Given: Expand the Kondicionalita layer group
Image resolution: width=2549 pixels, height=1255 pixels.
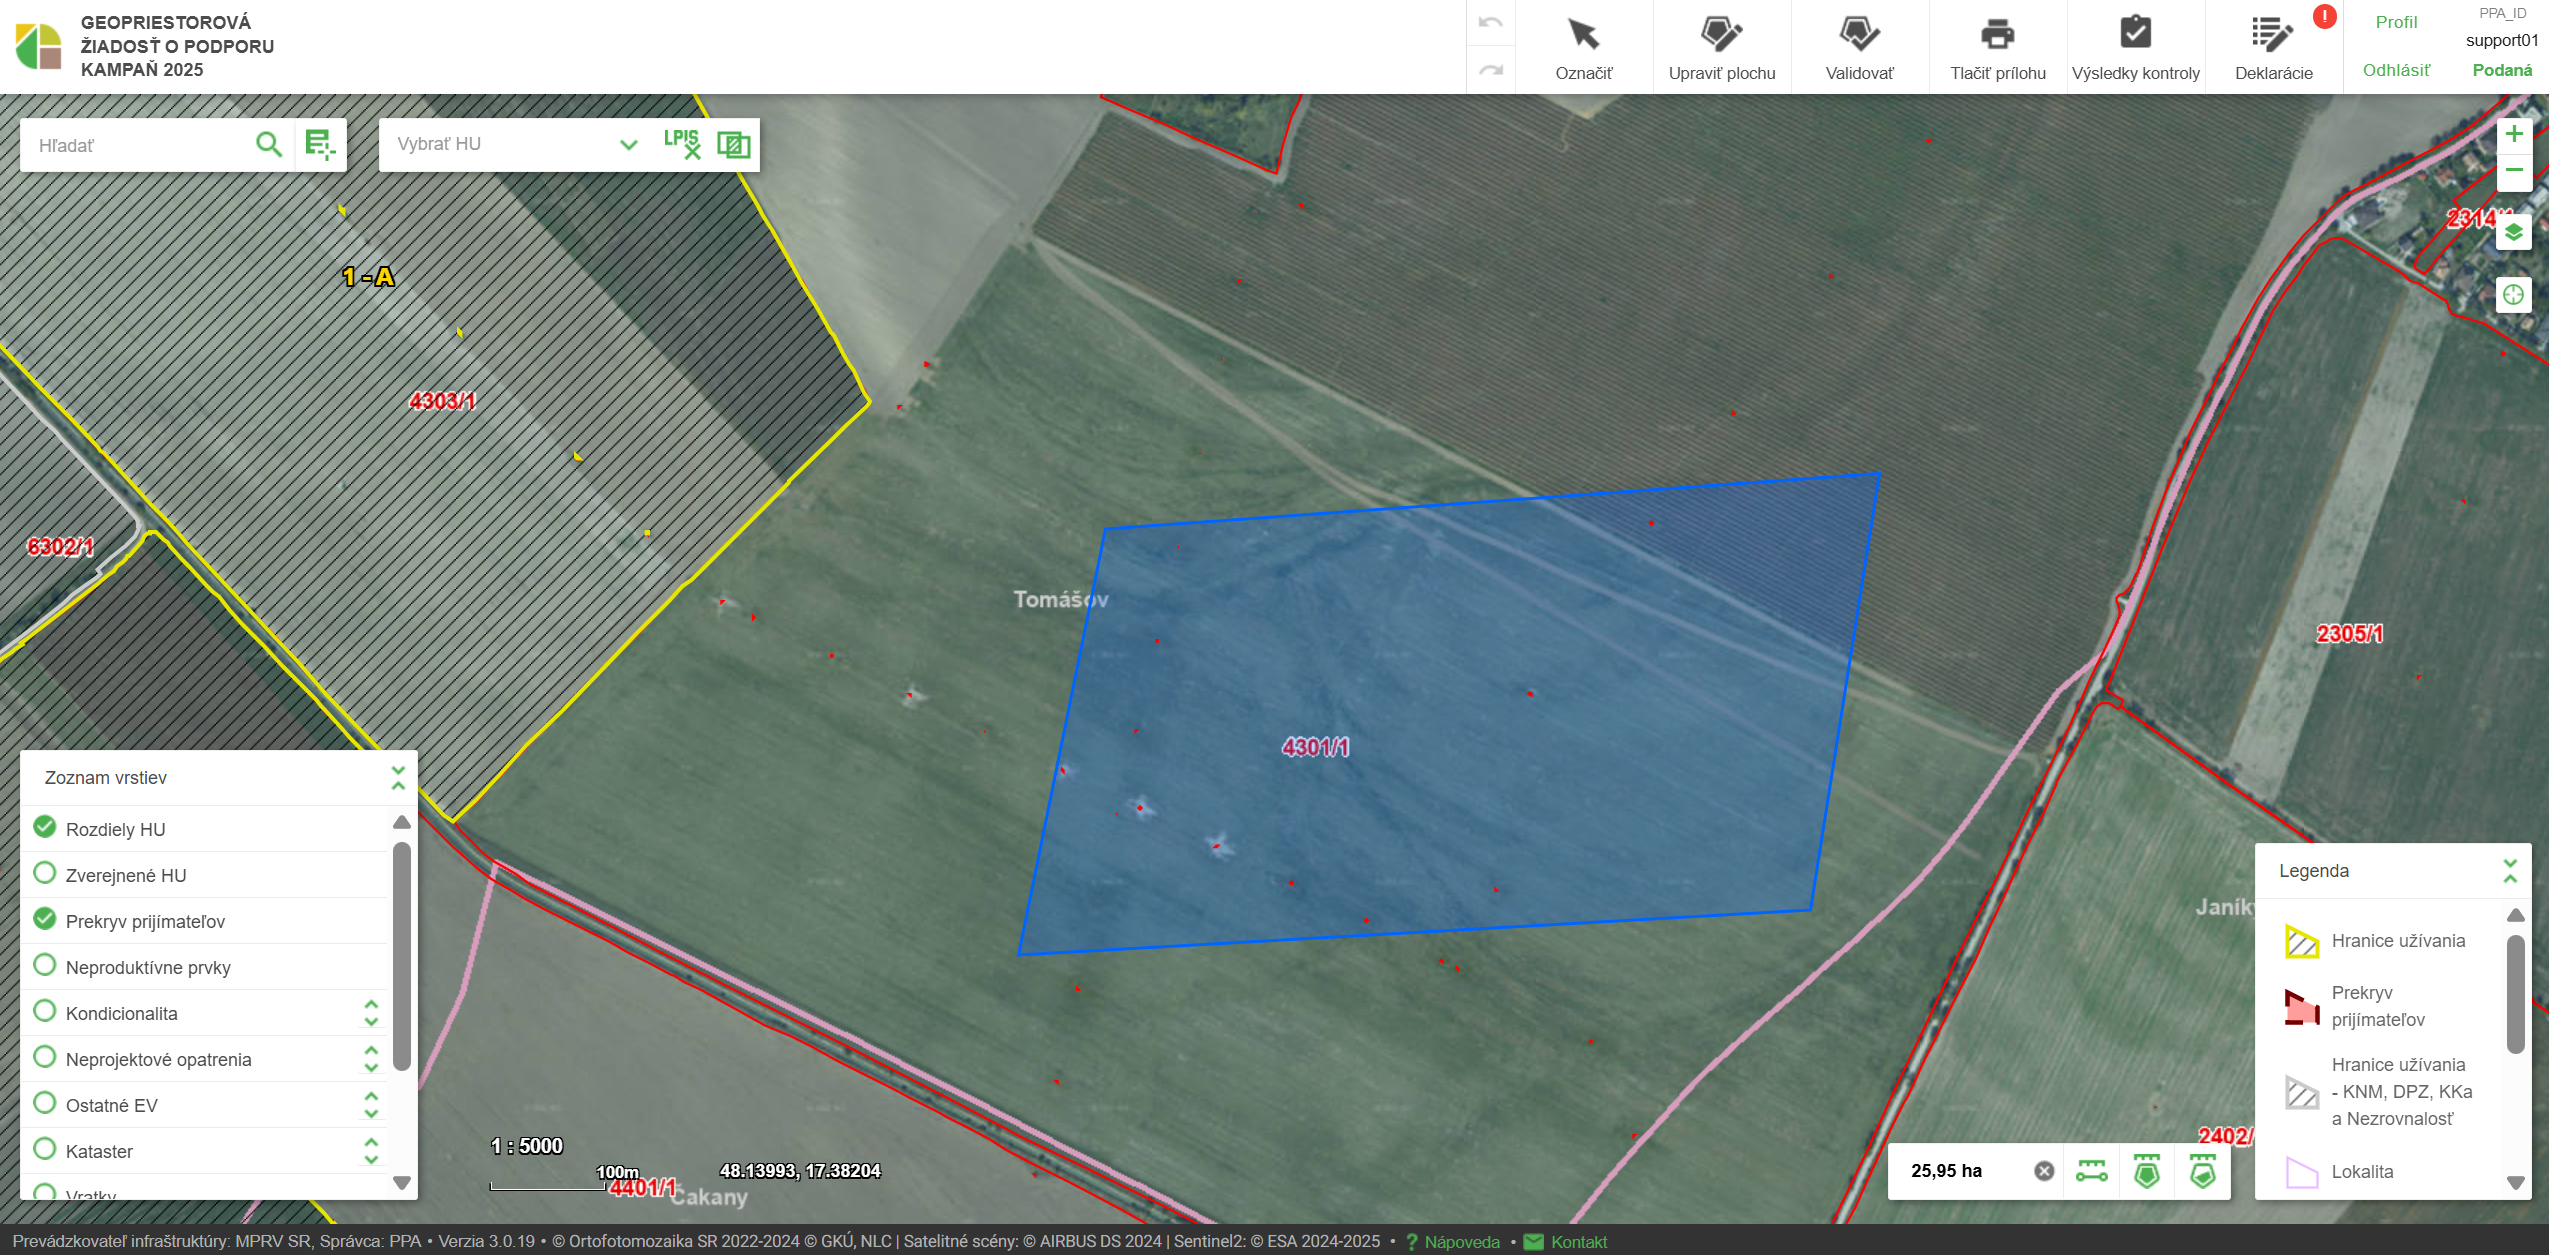Looking at the screenshot, I should click(x=371, y=1013).
